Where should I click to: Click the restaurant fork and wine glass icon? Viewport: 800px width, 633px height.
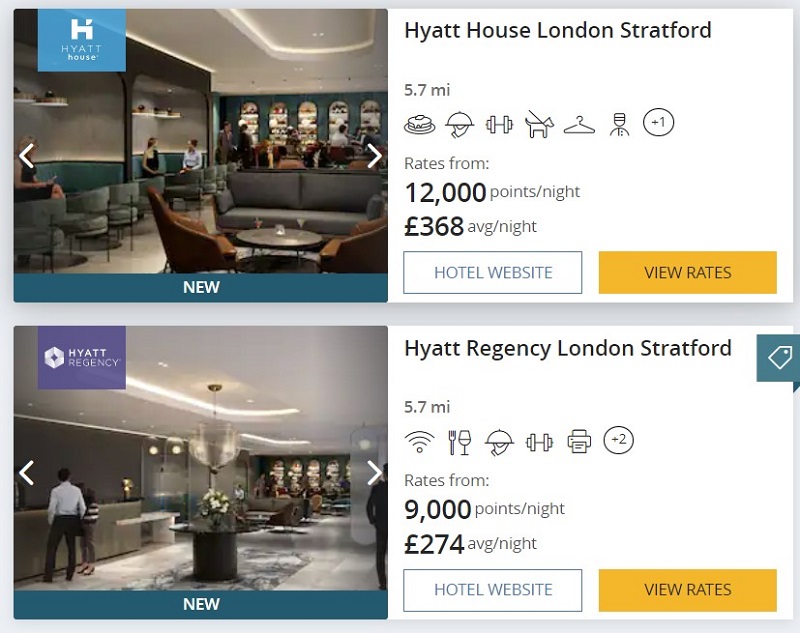click(x=459, y=441)
